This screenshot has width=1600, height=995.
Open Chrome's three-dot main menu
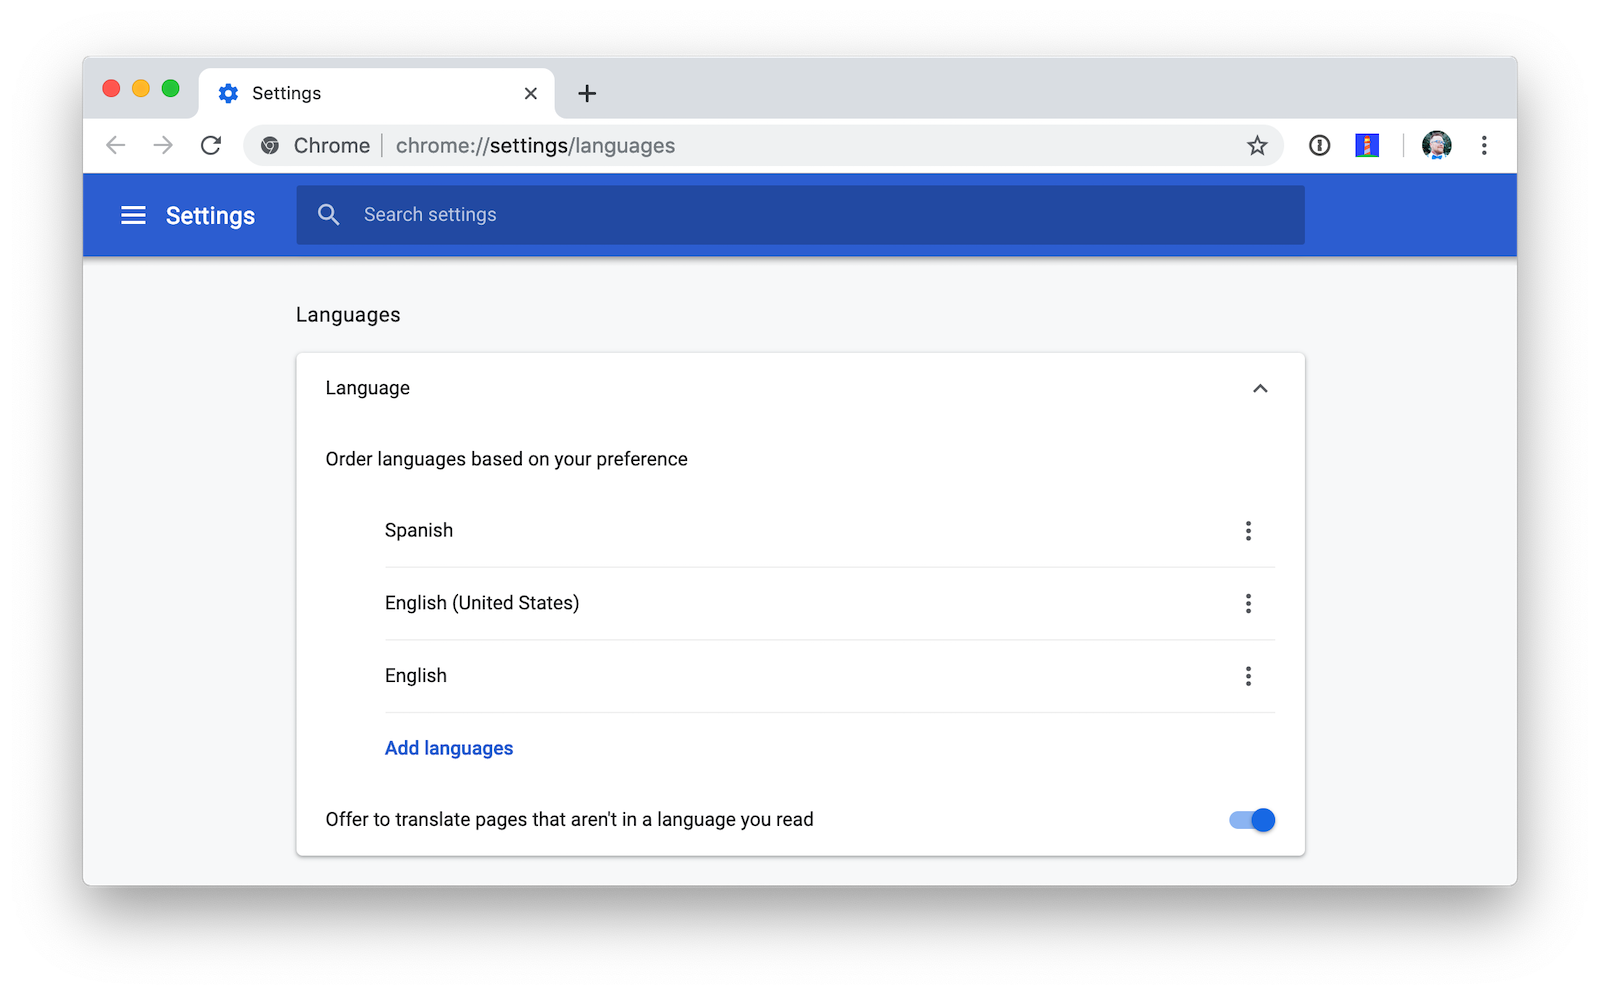click(x=1484, y=146)
